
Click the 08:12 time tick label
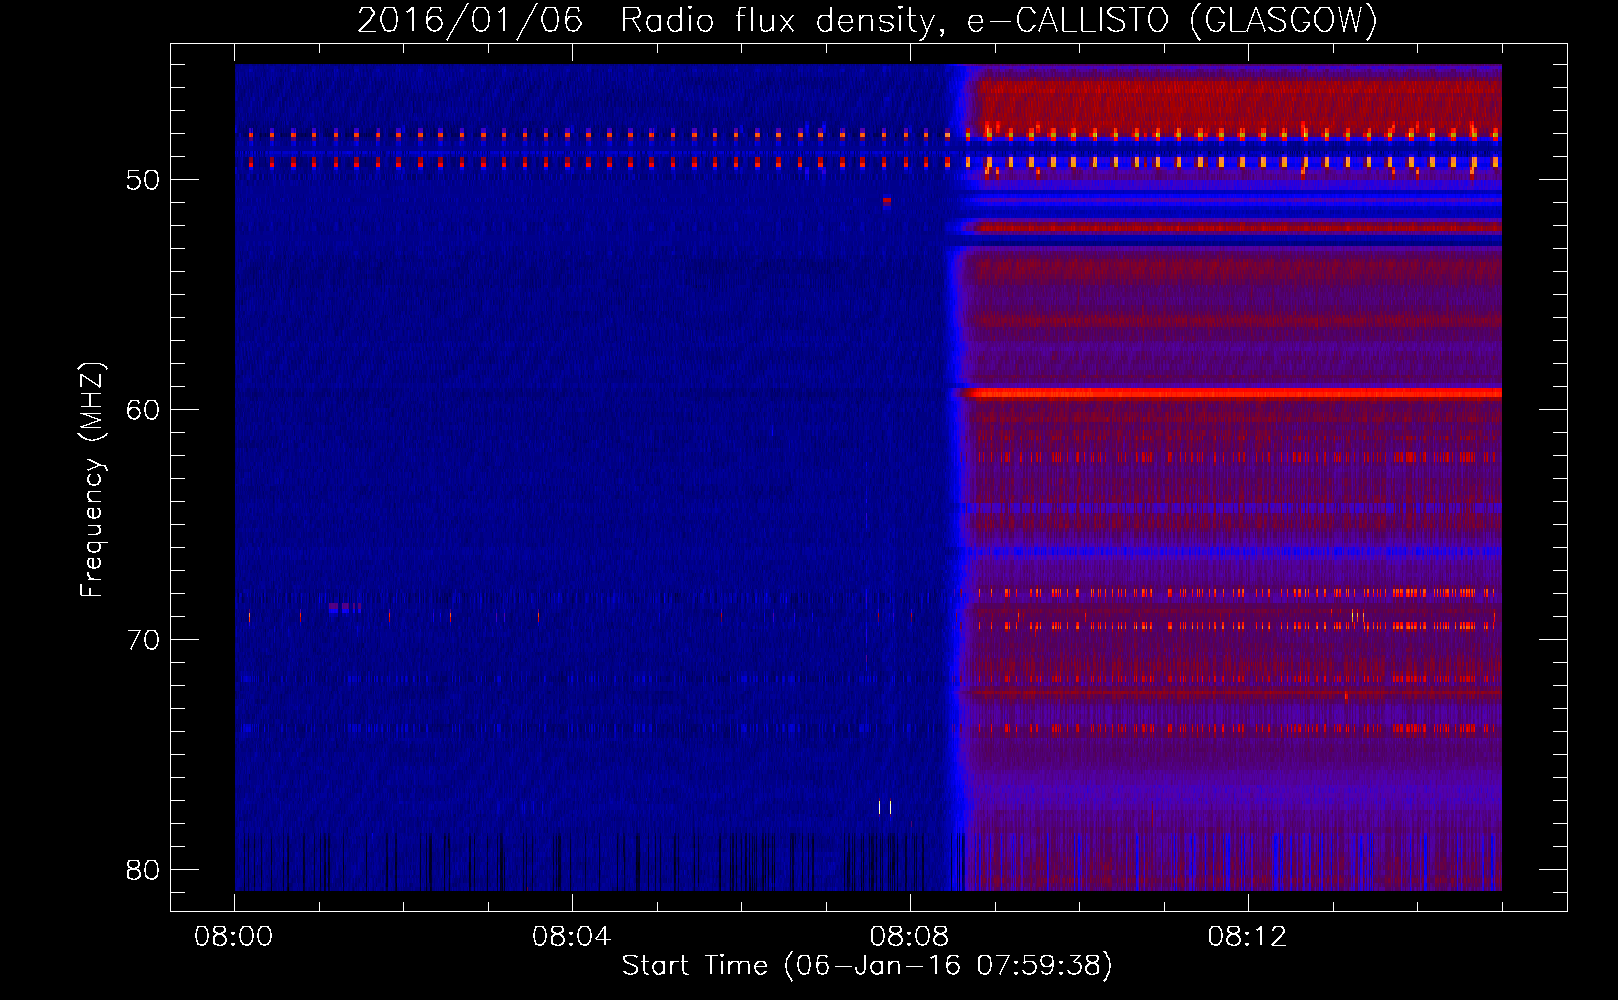[x=1247, y=937]
